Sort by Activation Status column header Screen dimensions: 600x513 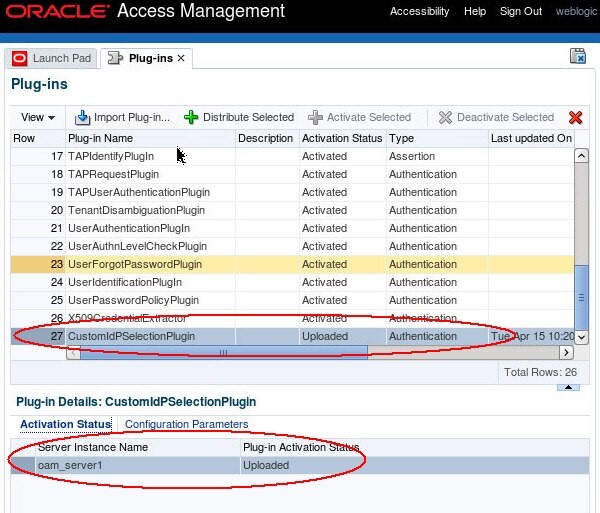342,138
